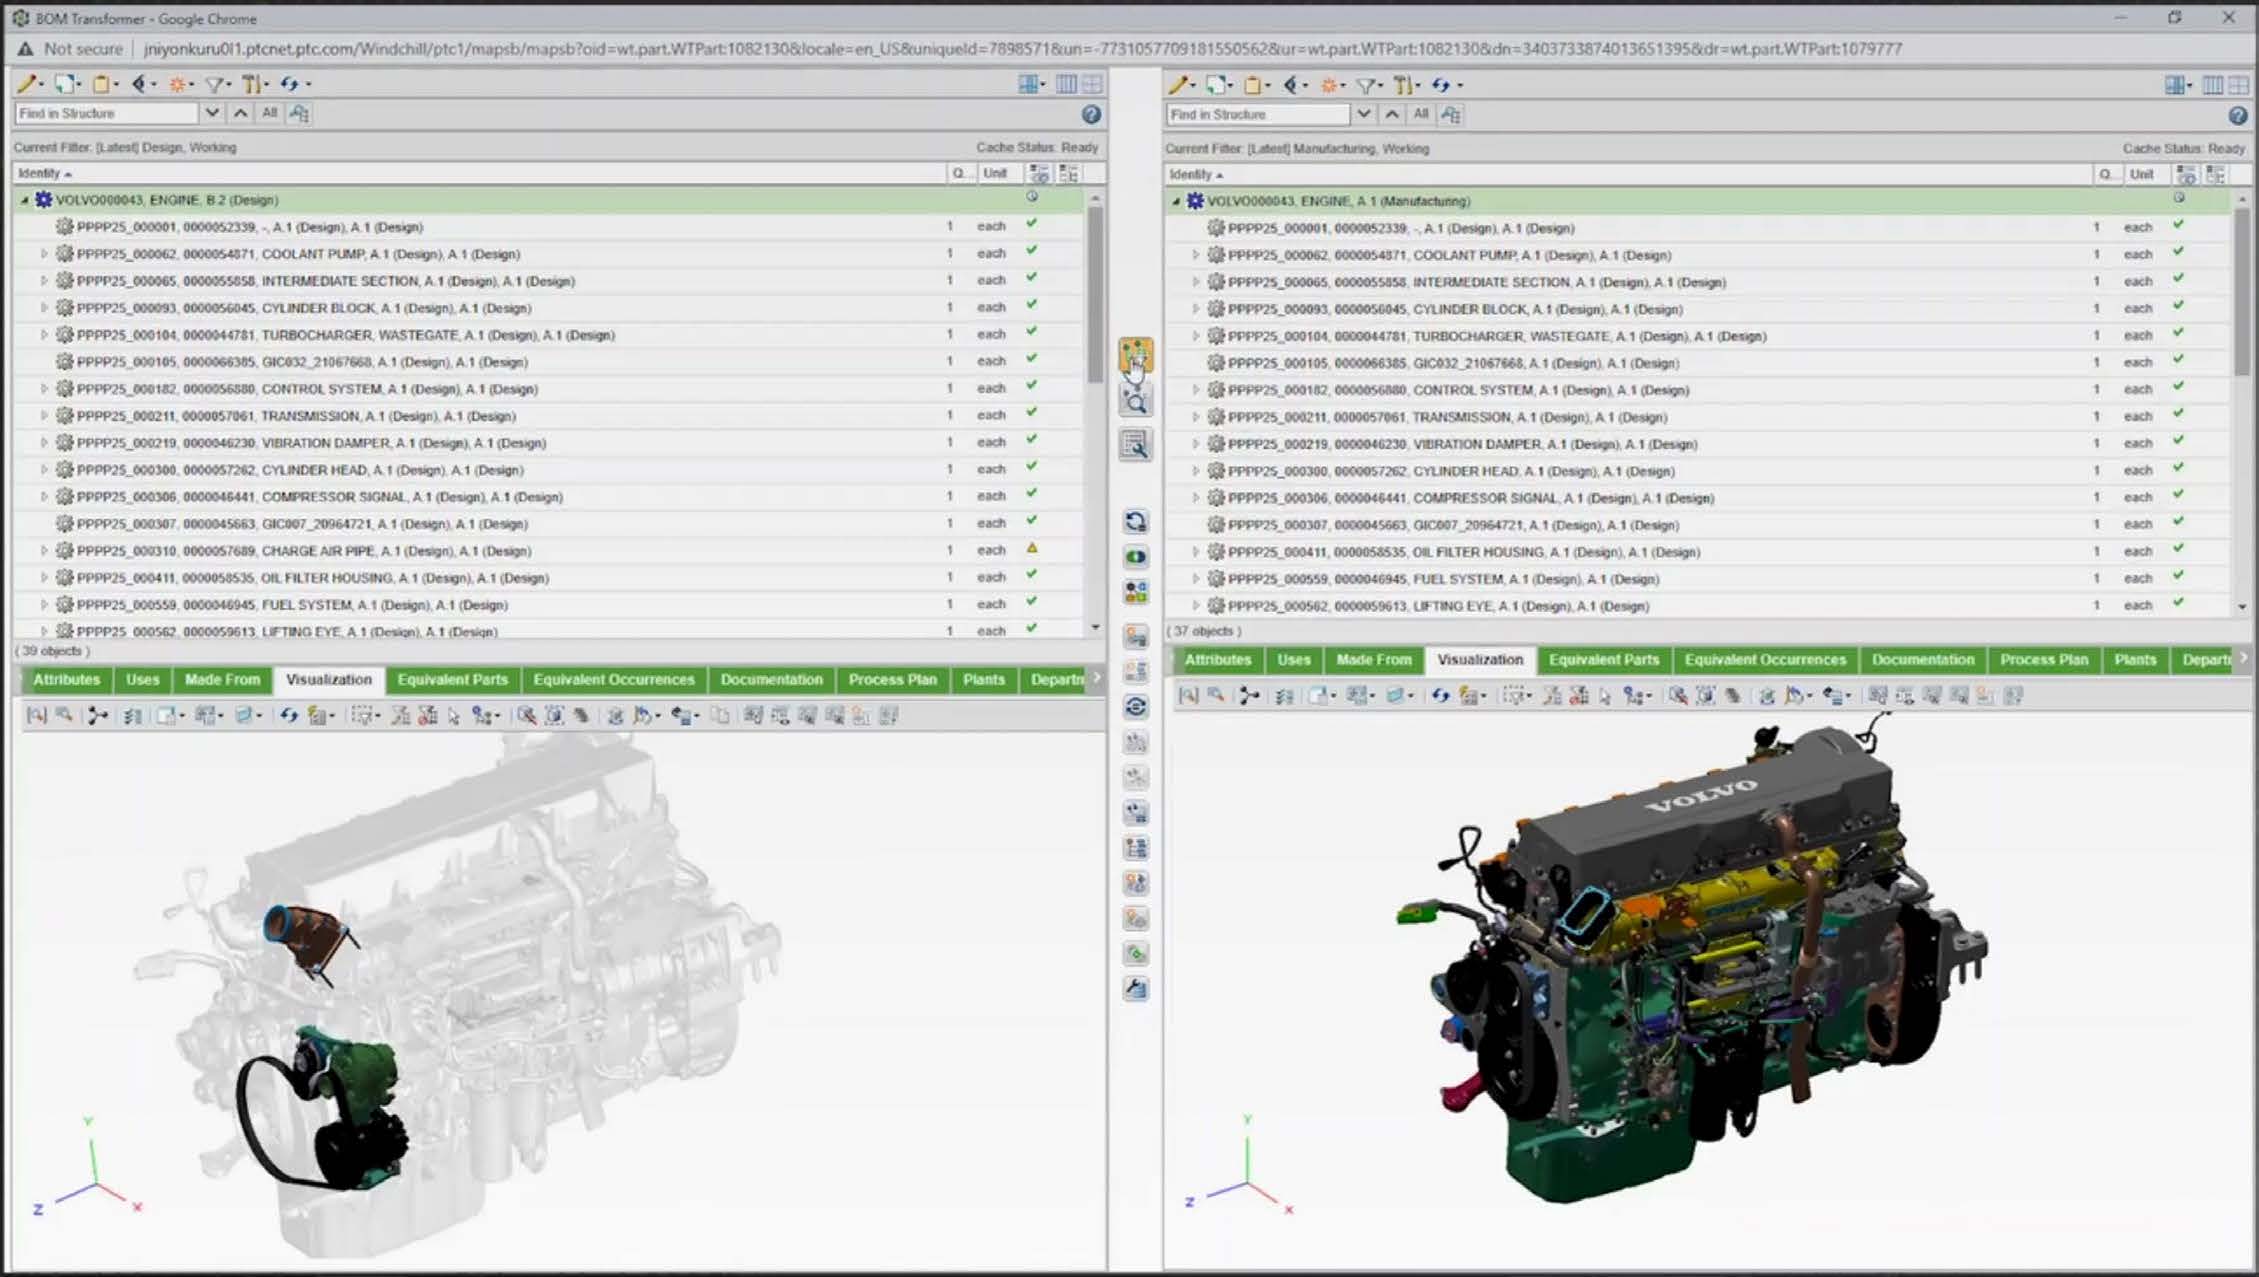Click the left Find in Structure field
The image size is (2259, 1277).
point(106,113)
